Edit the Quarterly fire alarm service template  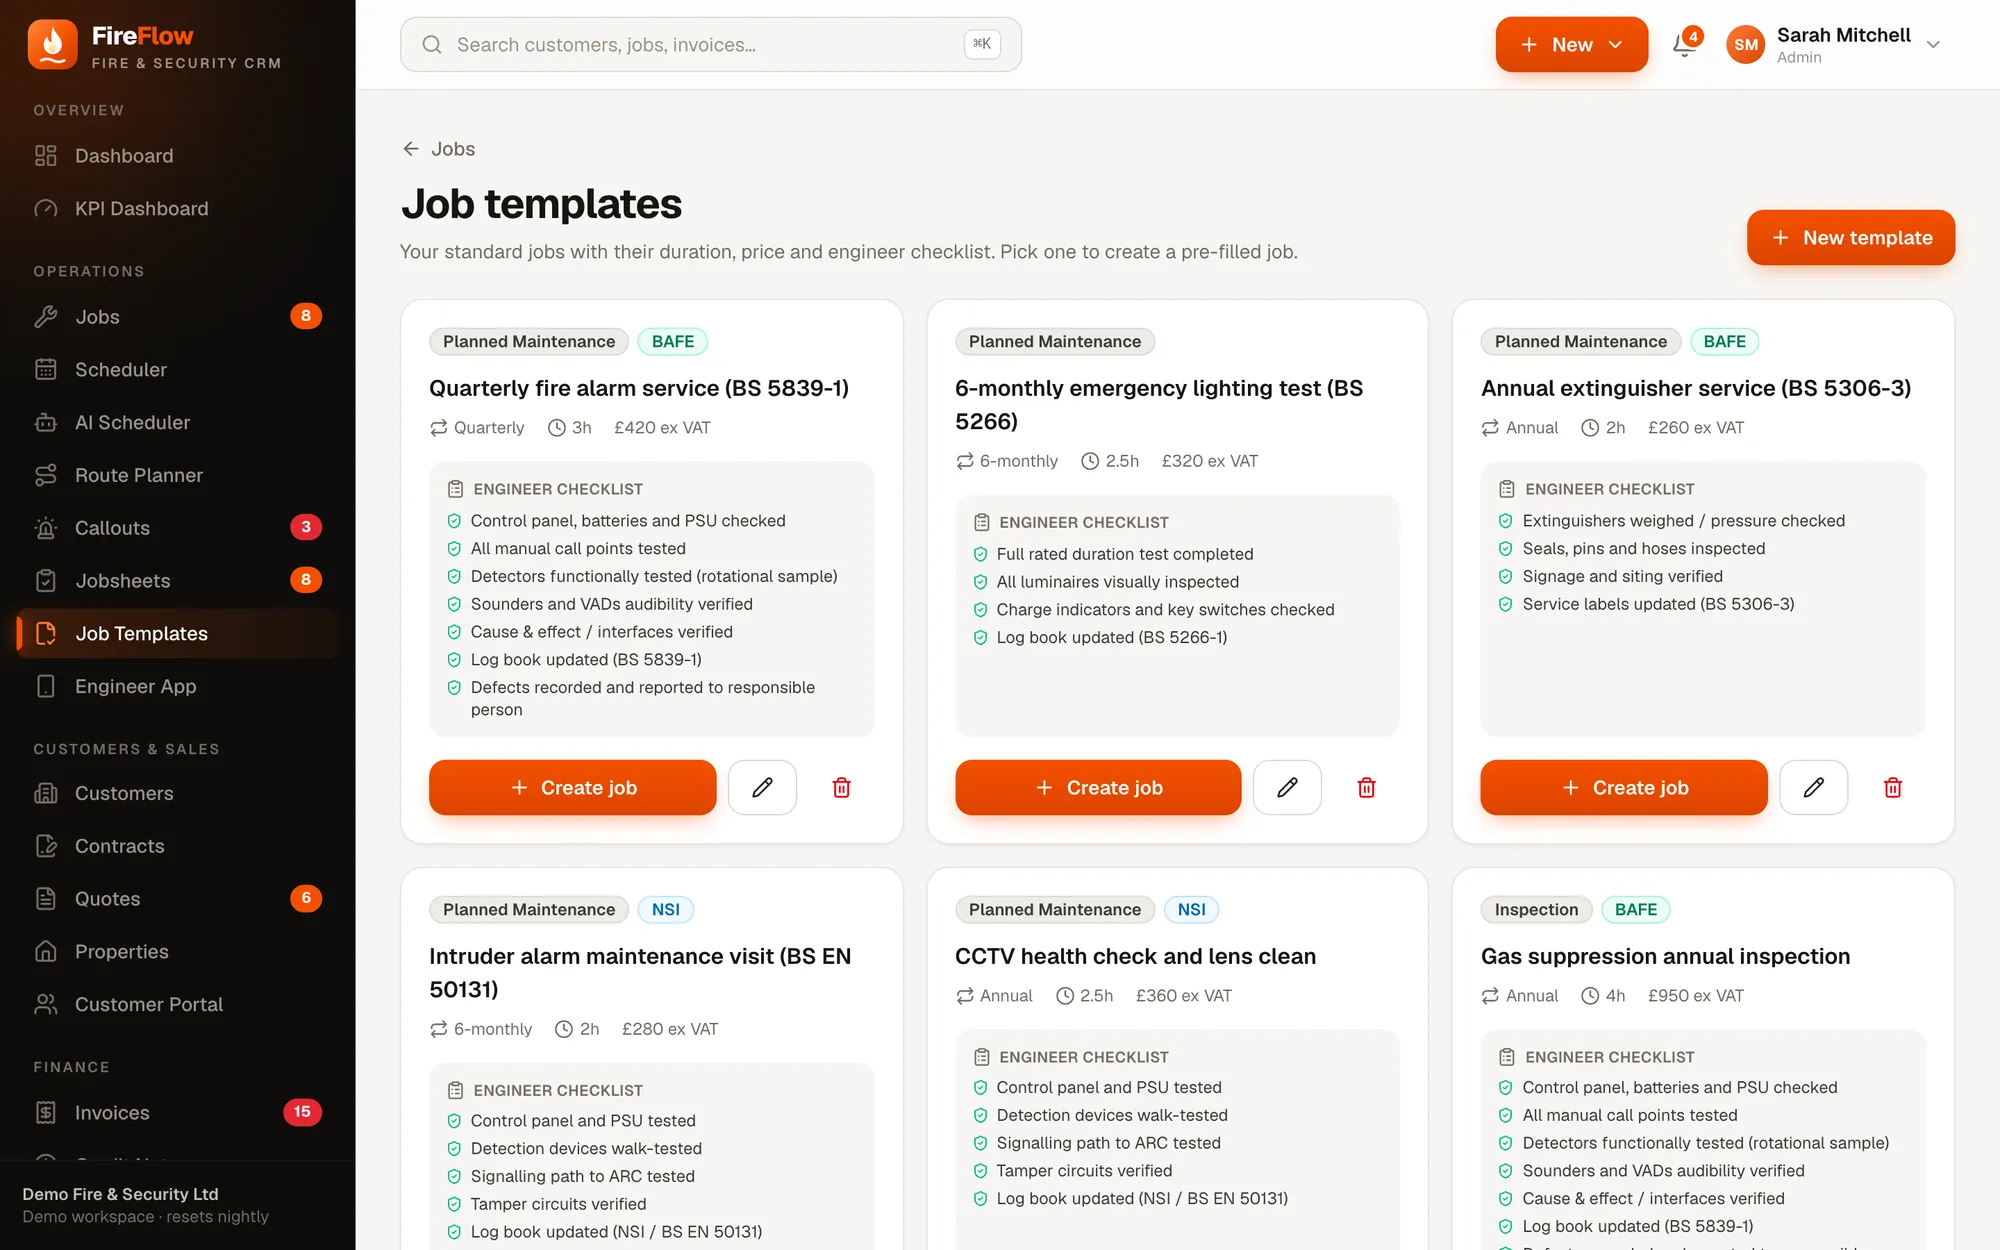(762, 788)
